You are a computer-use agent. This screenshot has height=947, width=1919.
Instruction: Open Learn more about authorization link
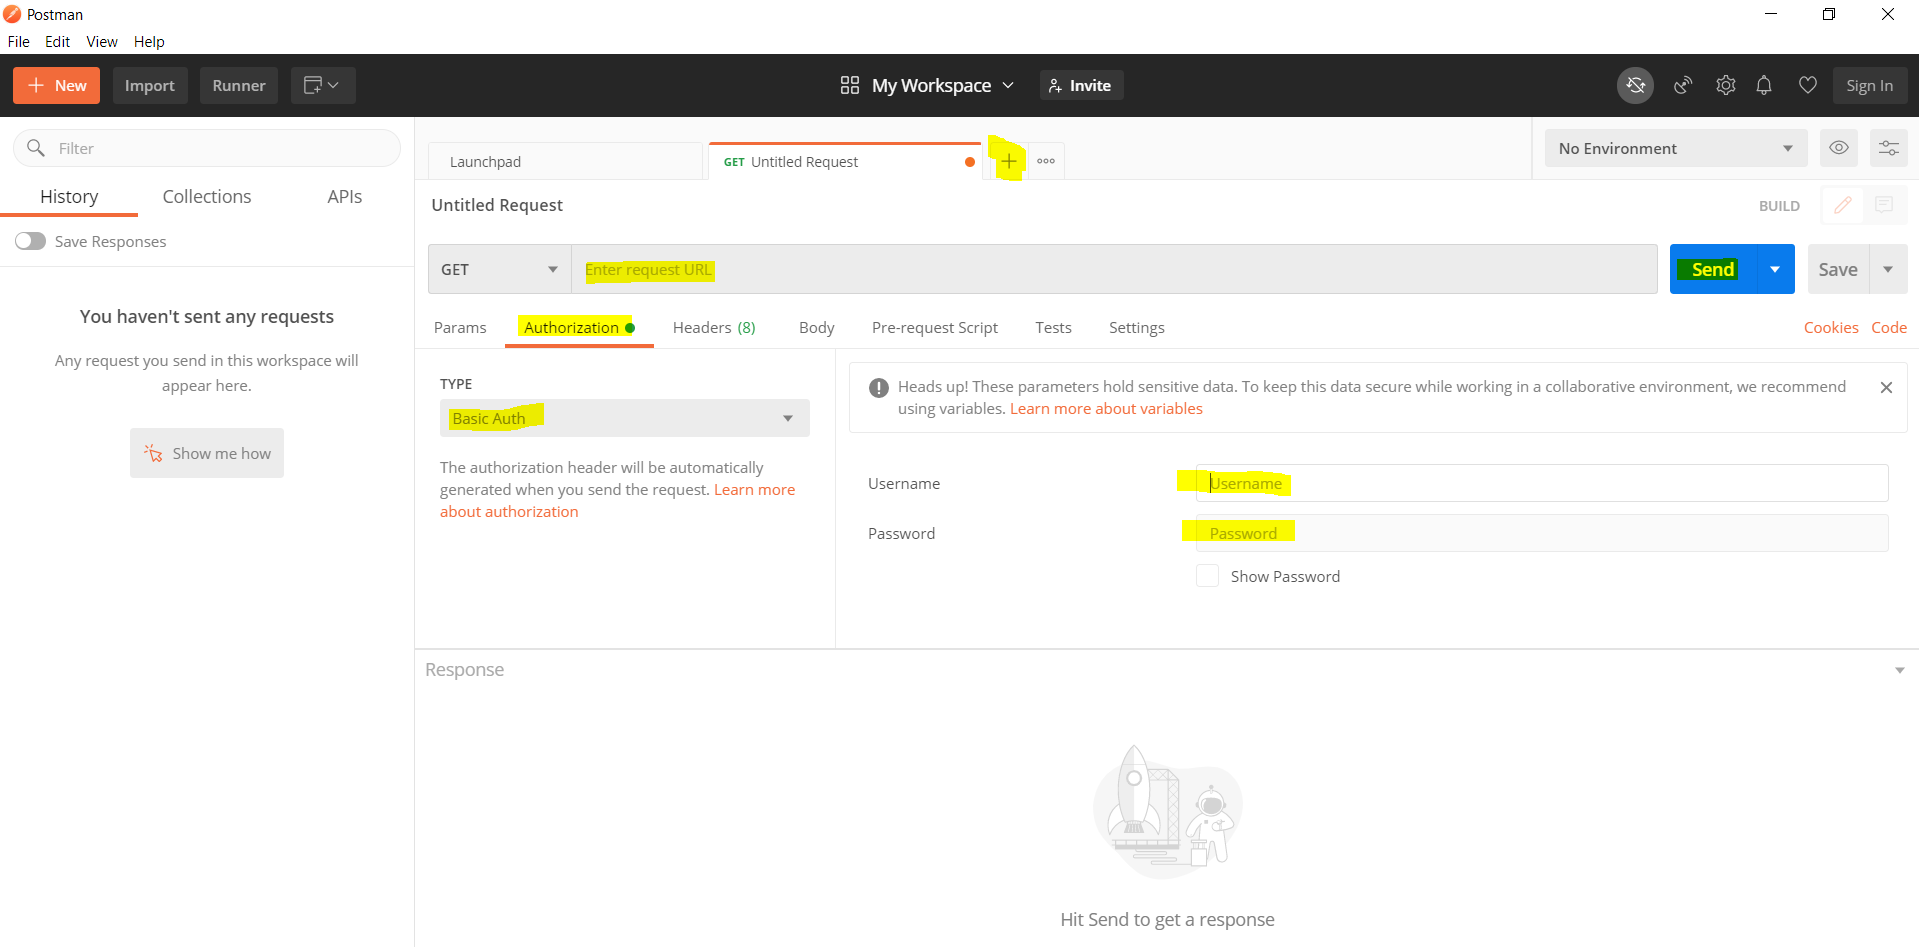pos(618,501)
